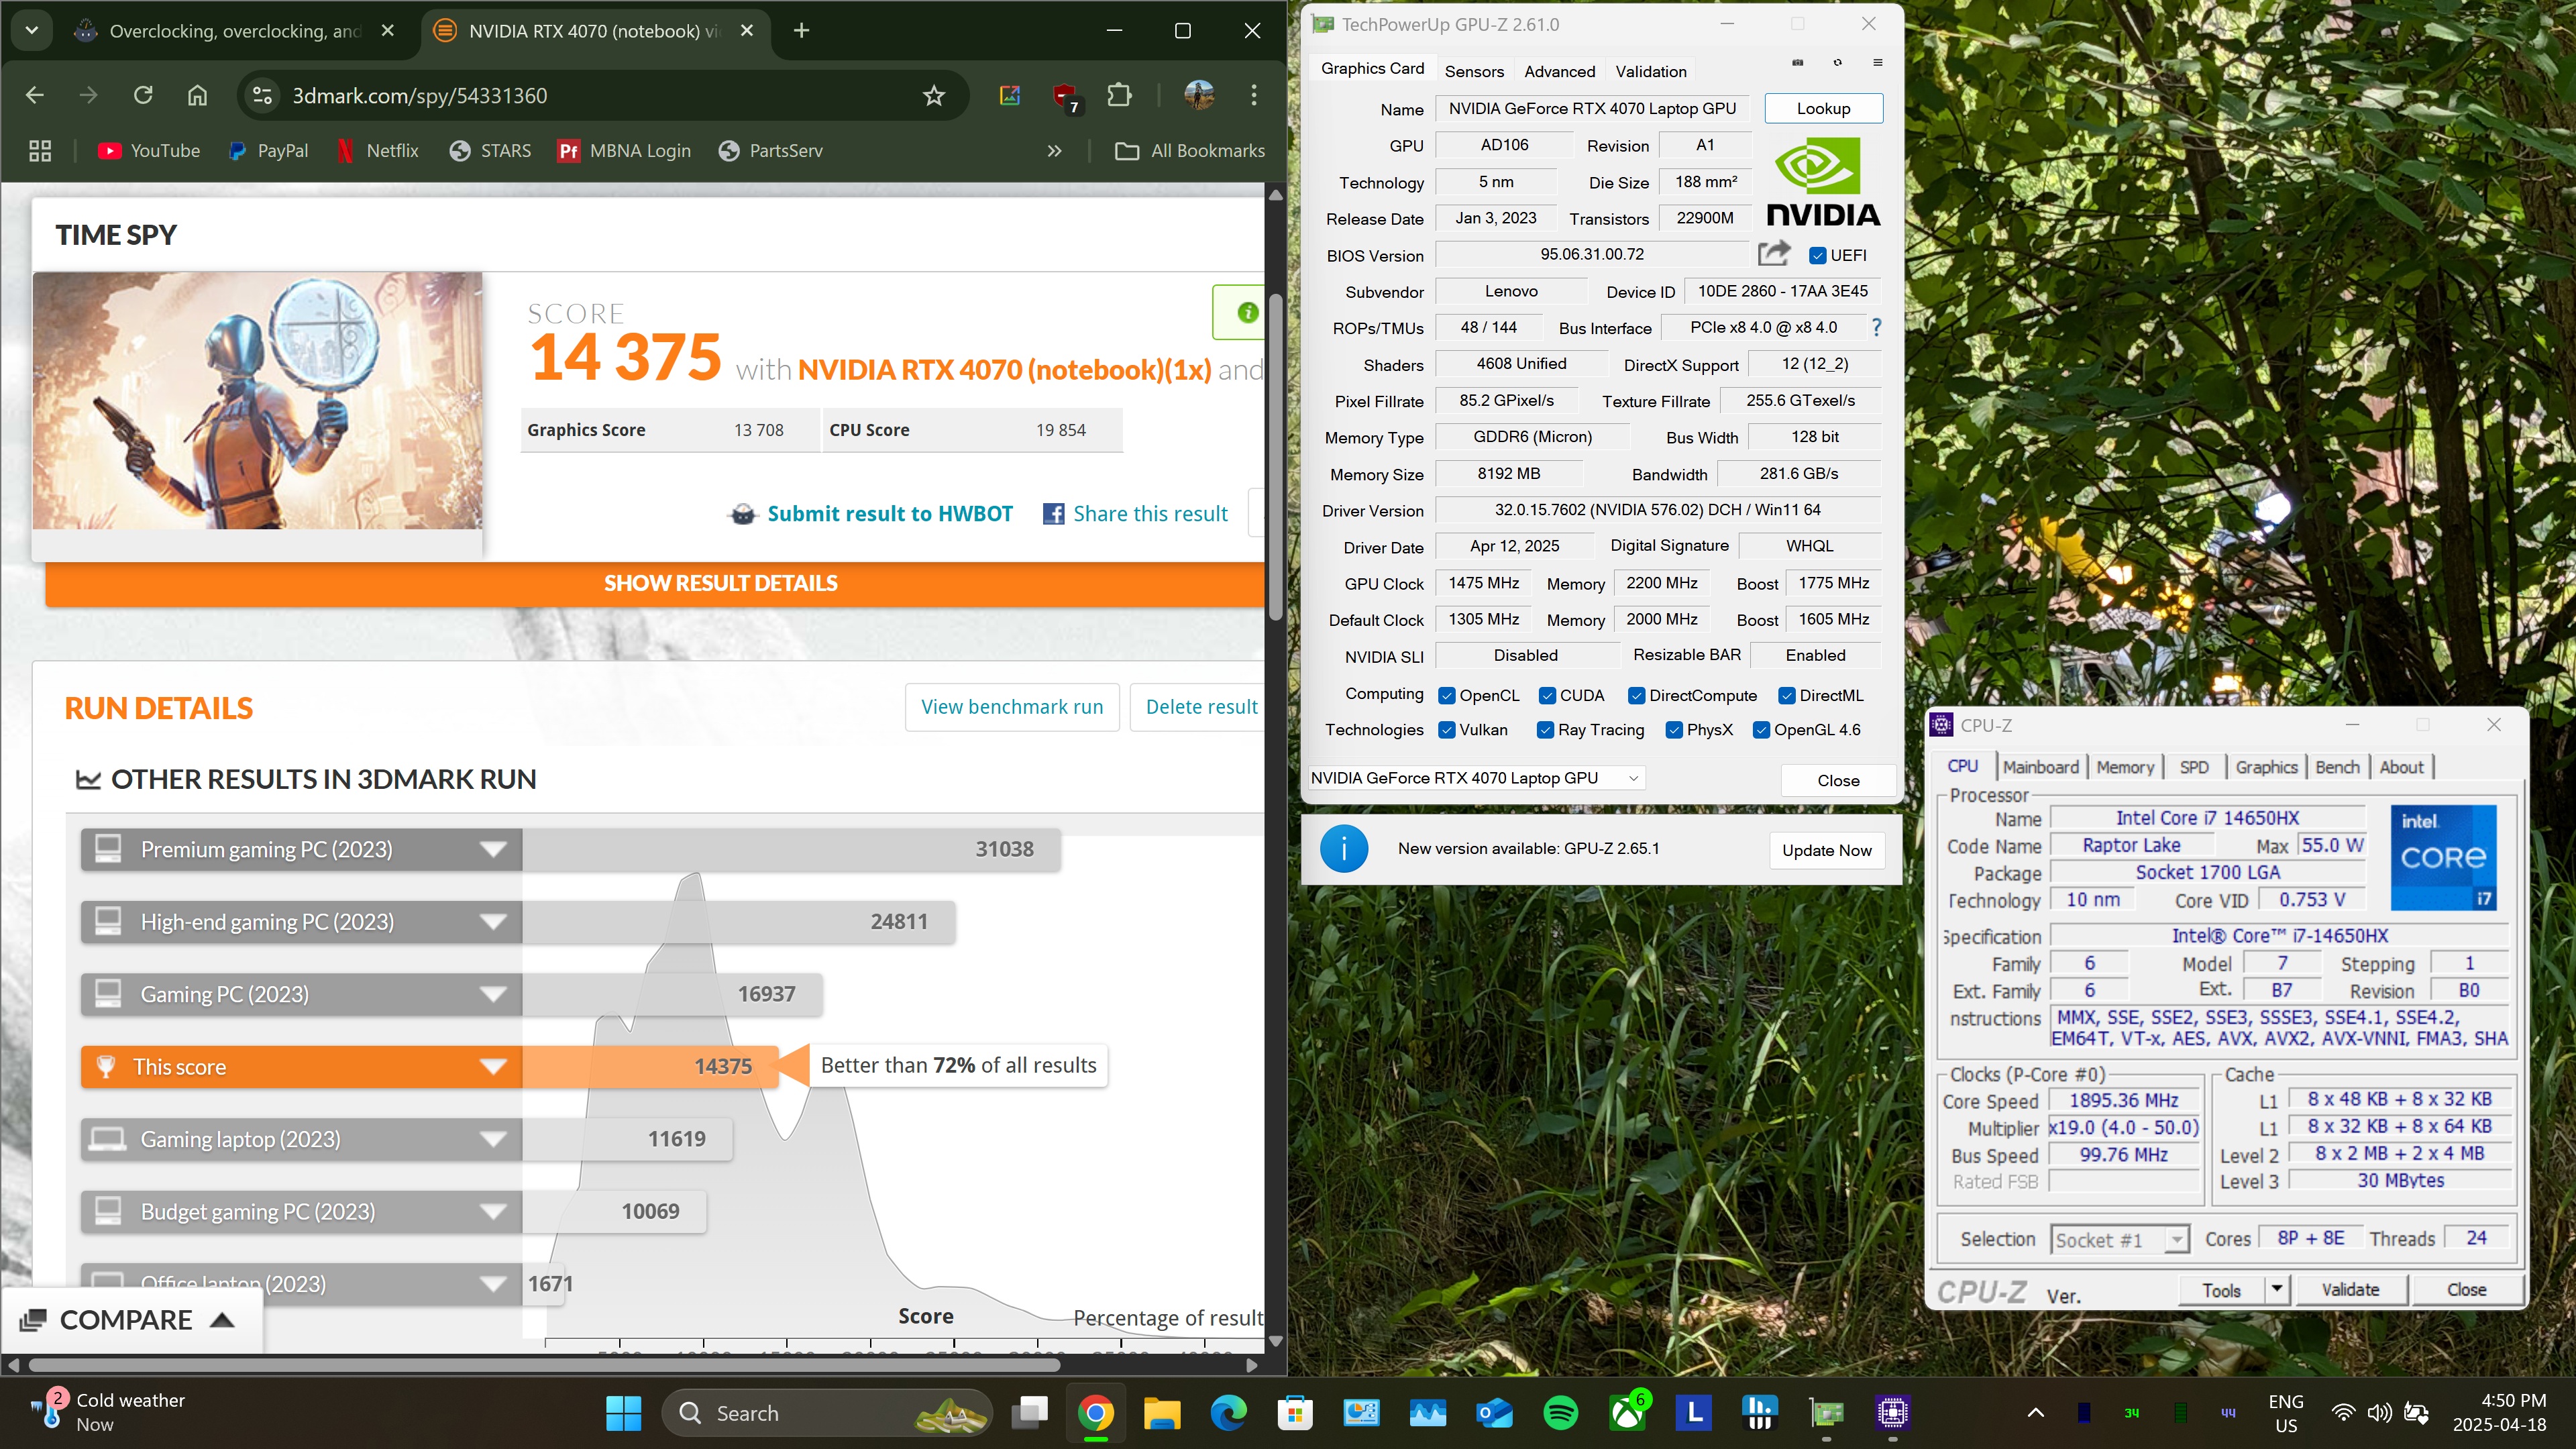This screenshot has width=2576, height=1449.
Task: Toggle the DirectML checkbox
Action: 1786,696
